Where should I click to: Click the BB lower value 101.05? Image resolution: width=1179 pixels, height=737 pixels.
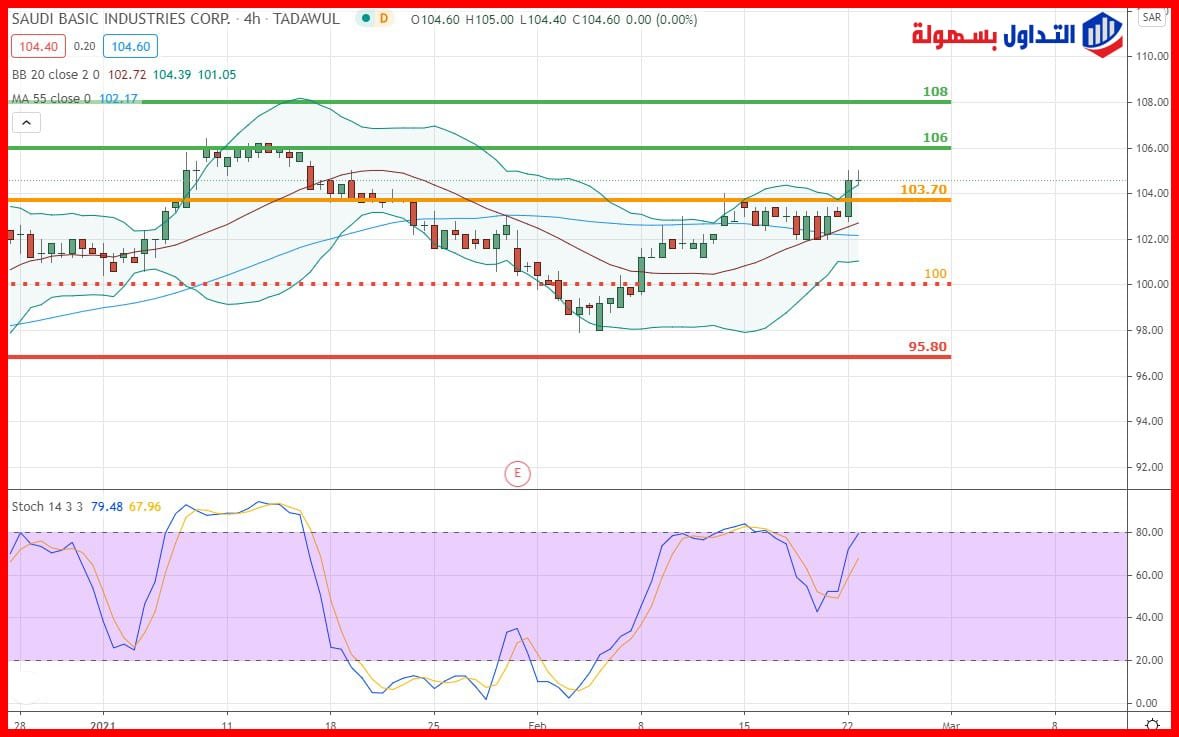coord(217,74)
